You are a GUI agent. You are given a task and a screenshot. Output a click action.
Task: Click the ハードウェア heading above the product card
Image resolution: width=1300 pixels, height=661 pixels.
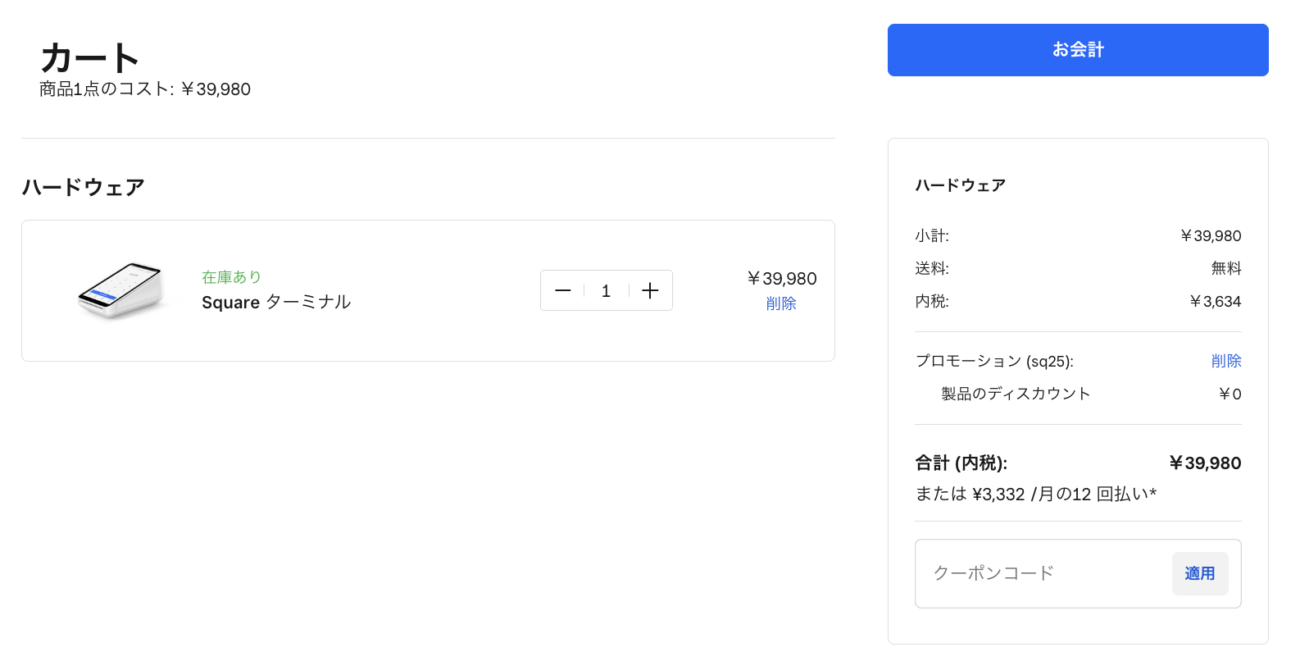coord(83,187)
